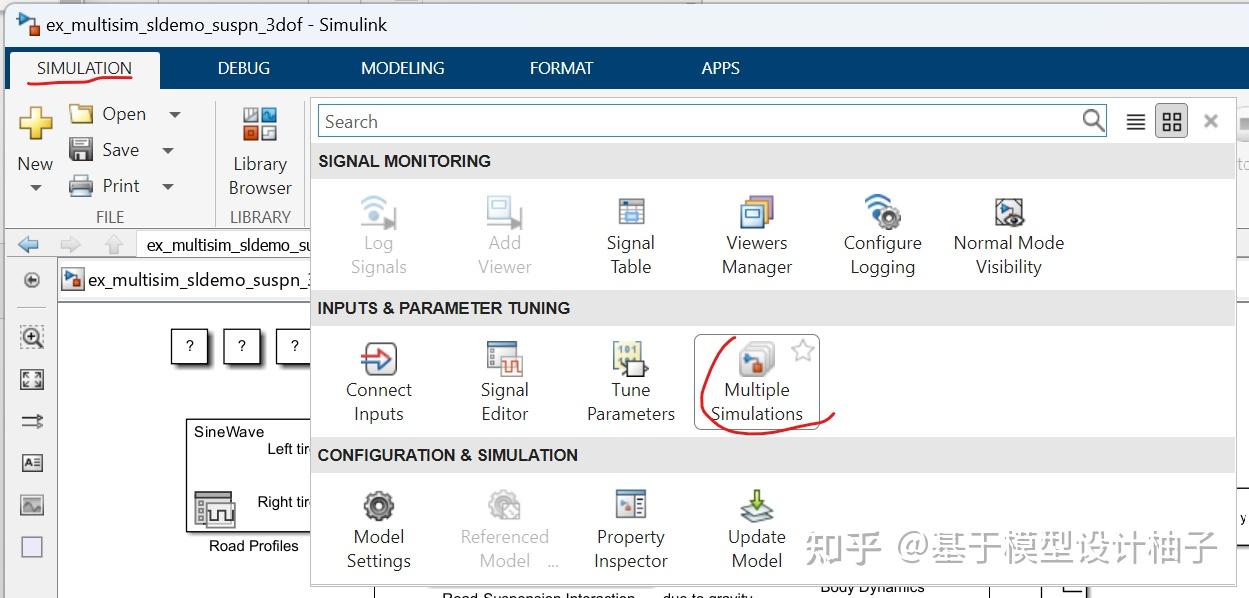Open the Viewers Manager
The height and width of the screenshot is (598, 1249).
[756, 235]
